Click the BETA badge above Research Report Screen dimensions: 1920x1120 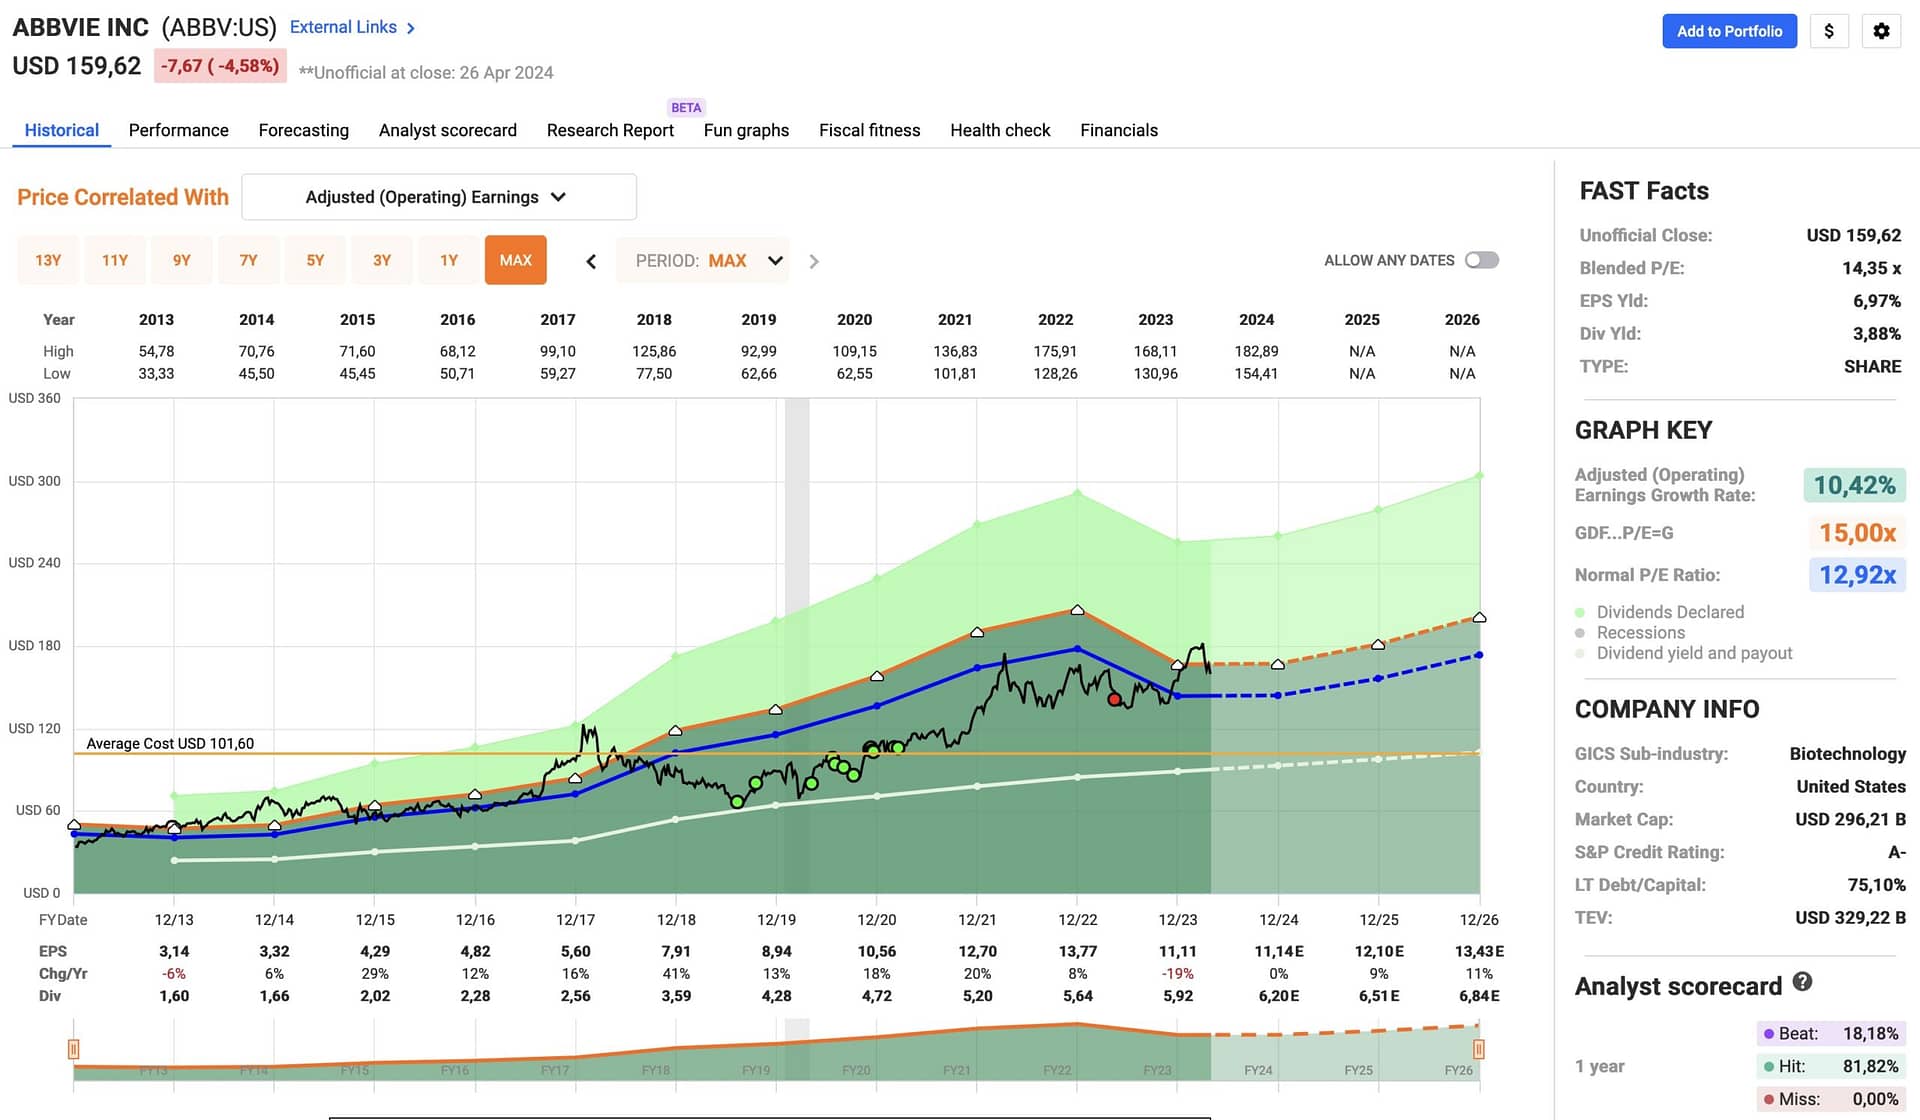[x=686, y=107]
